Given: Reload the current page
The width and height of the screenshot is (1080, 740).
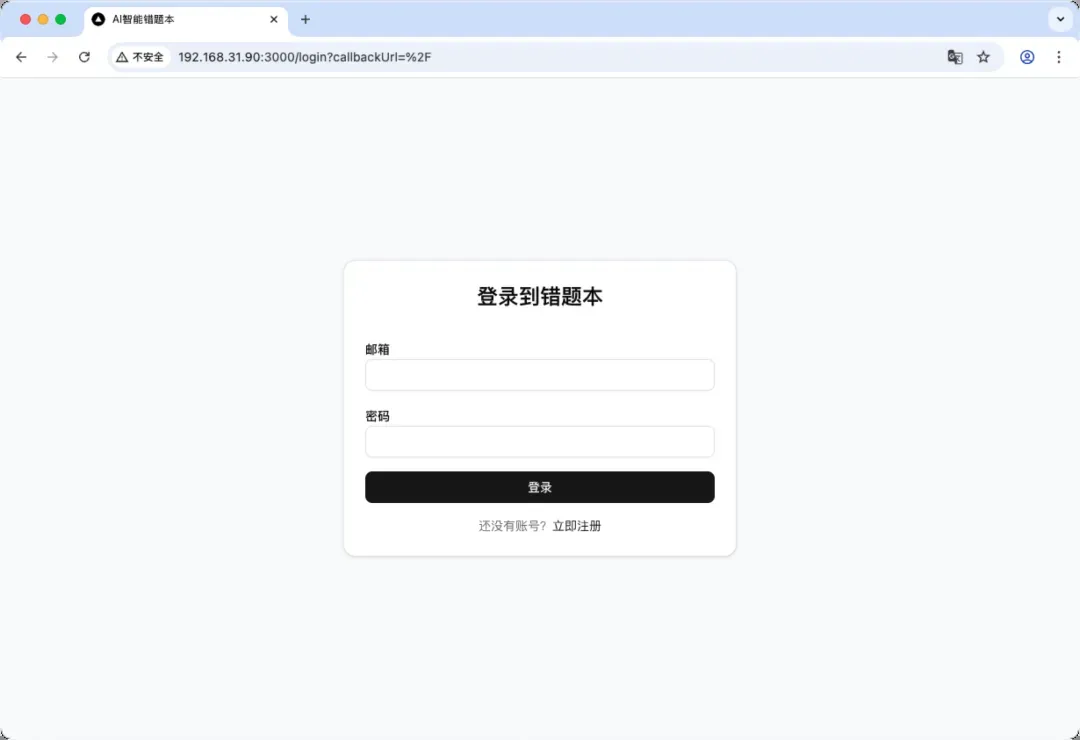Looking at the screenshot, I should click(84, 57).
